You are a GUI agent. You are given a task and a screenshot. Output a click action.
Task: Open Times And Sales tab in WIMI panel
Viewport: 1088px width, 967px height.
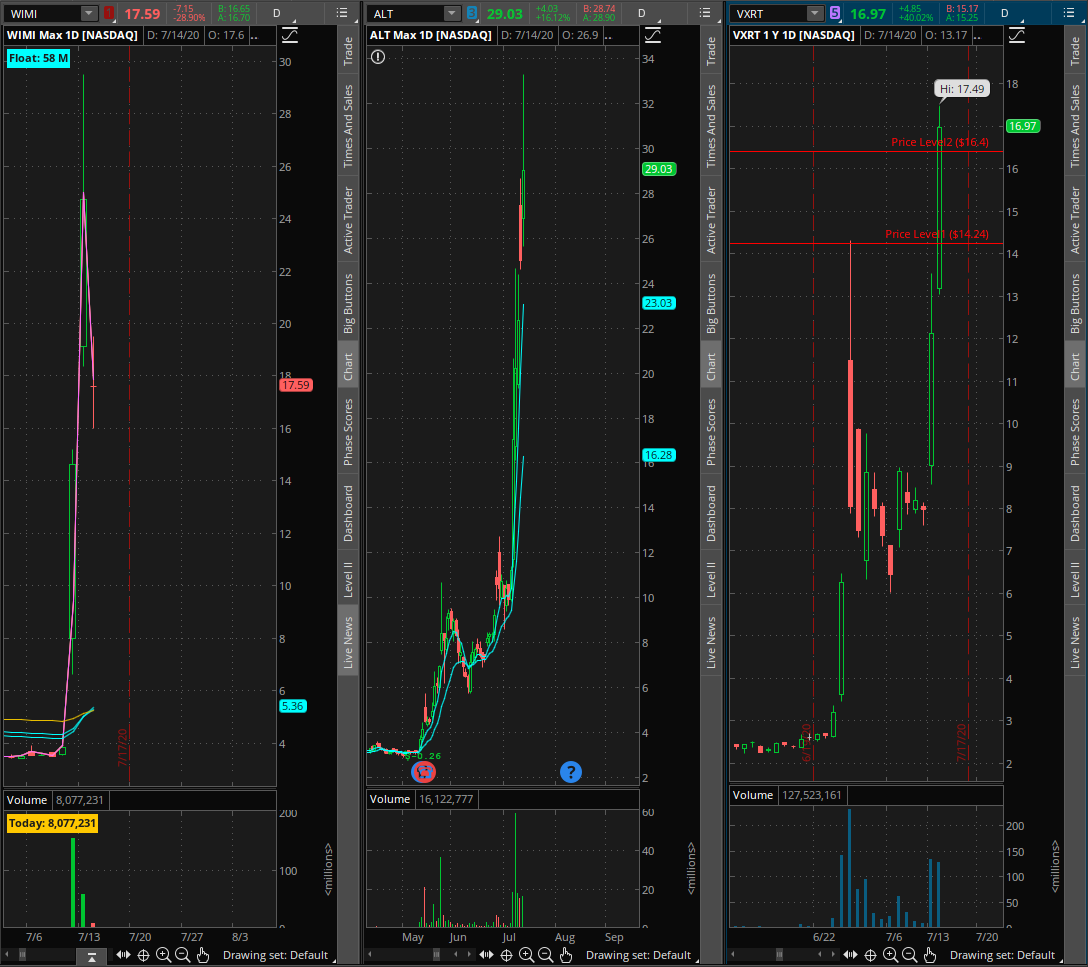tap(348, 126)
